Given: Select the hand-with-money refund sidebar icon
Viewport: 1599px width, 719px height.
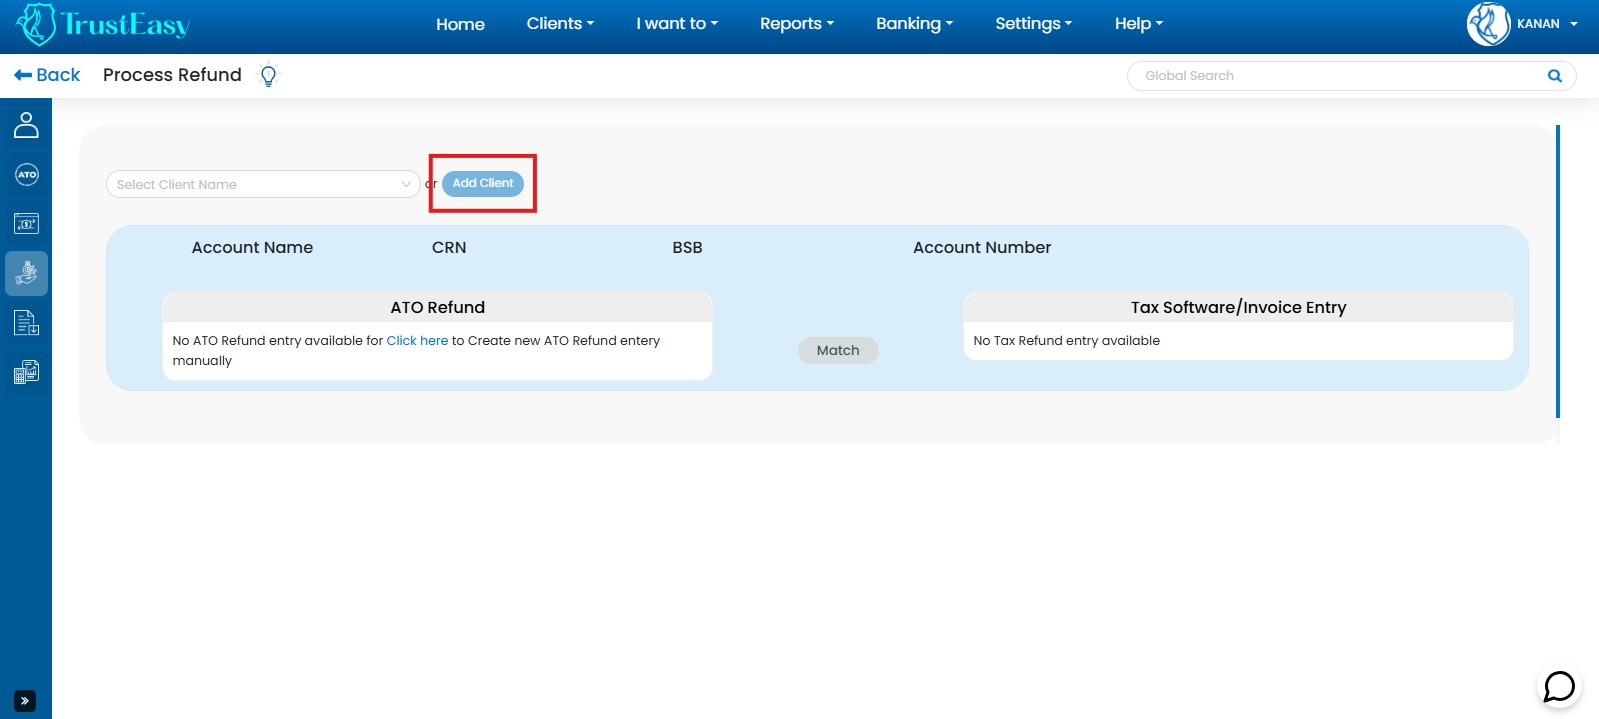Looking at the screenshot, I should (x=26, y=273).
